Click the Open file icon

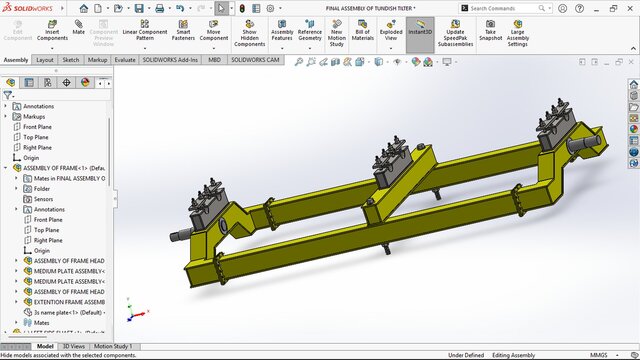coord(118,8)
